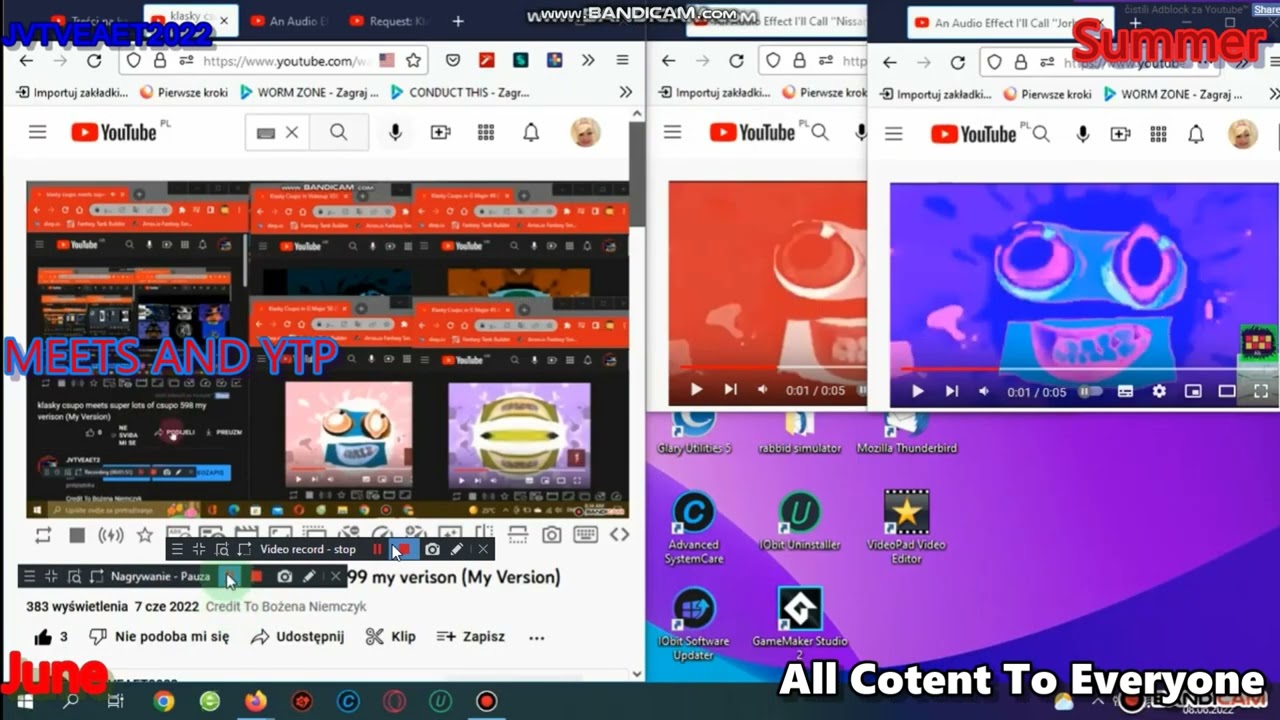The image size is (1280, 720).
Task: Open Firefox hamburger menu in left window
Action: 622,60
